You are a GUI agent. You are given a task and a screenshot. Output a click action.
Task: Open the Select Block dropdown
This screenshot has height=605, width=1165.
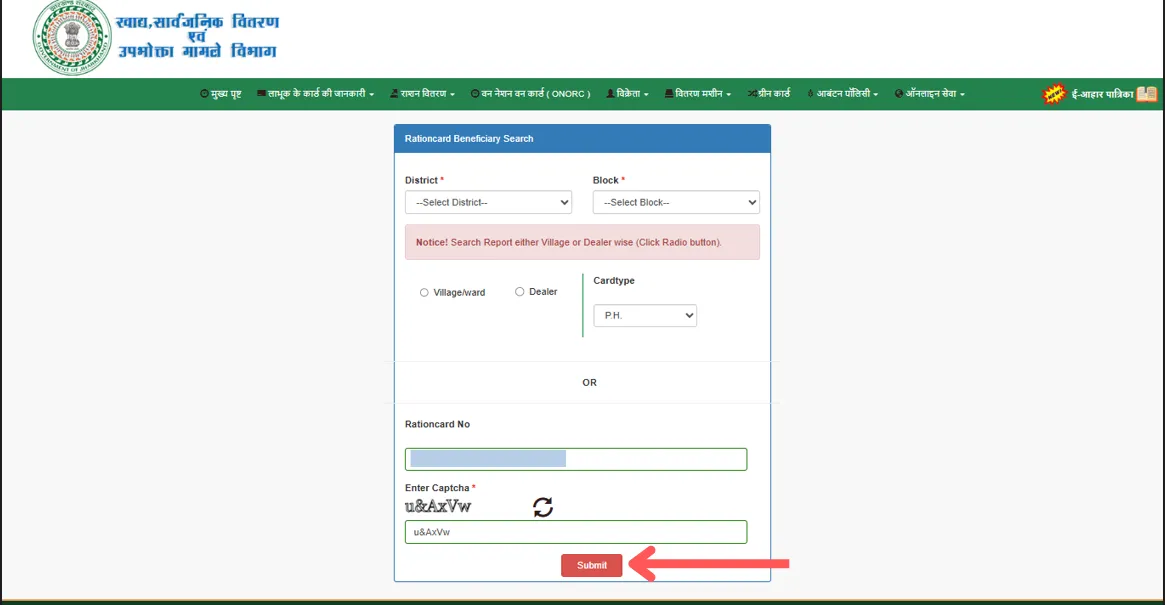[x=676, y=202]
